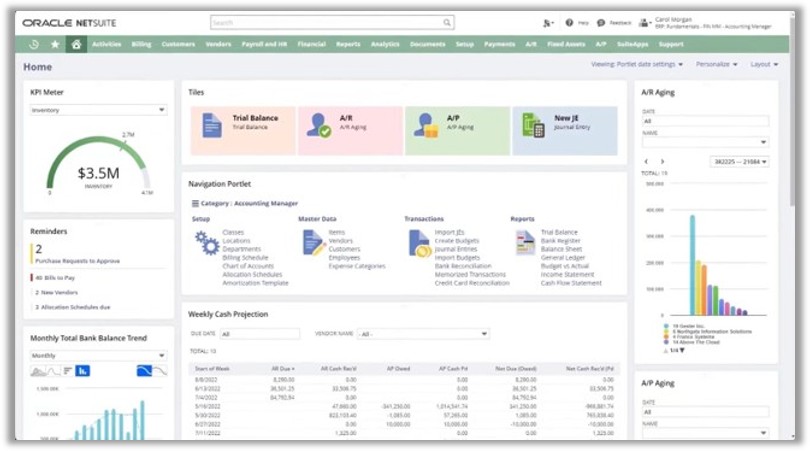Viewport: 810px width, 451px height.
Task: Click the create-new icon left of Help
Action: (548, 23)
